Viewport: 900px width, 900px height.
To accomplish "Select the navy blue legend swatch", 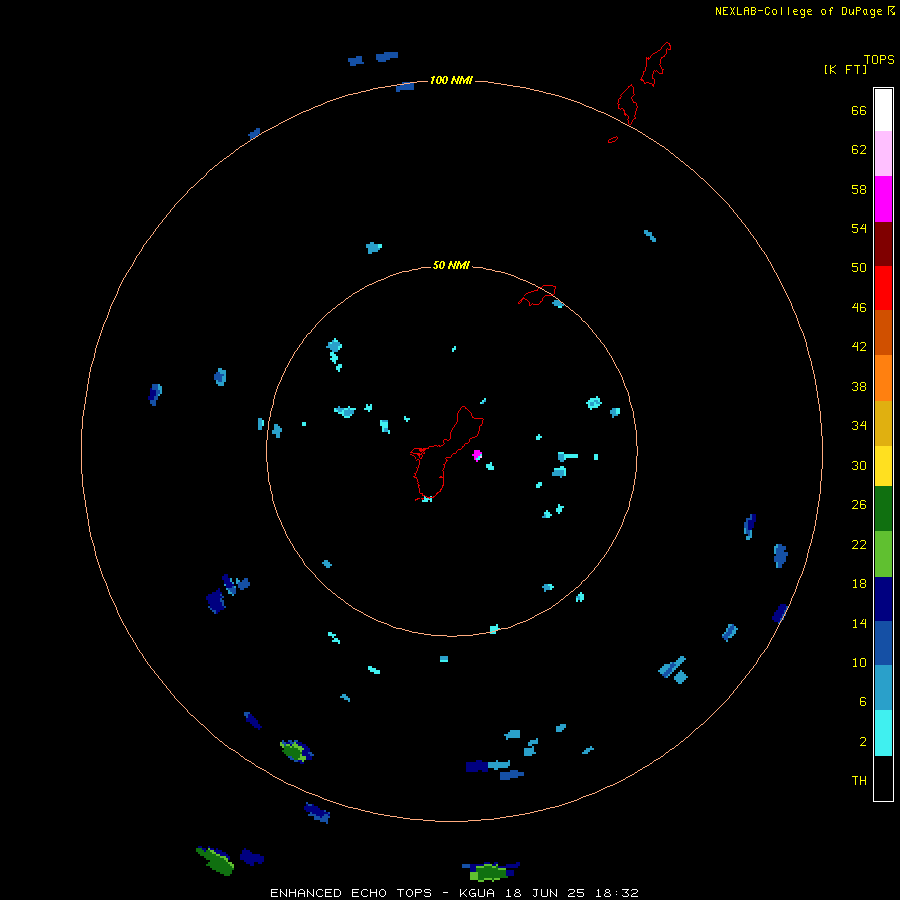I will (x=883, y=599).
